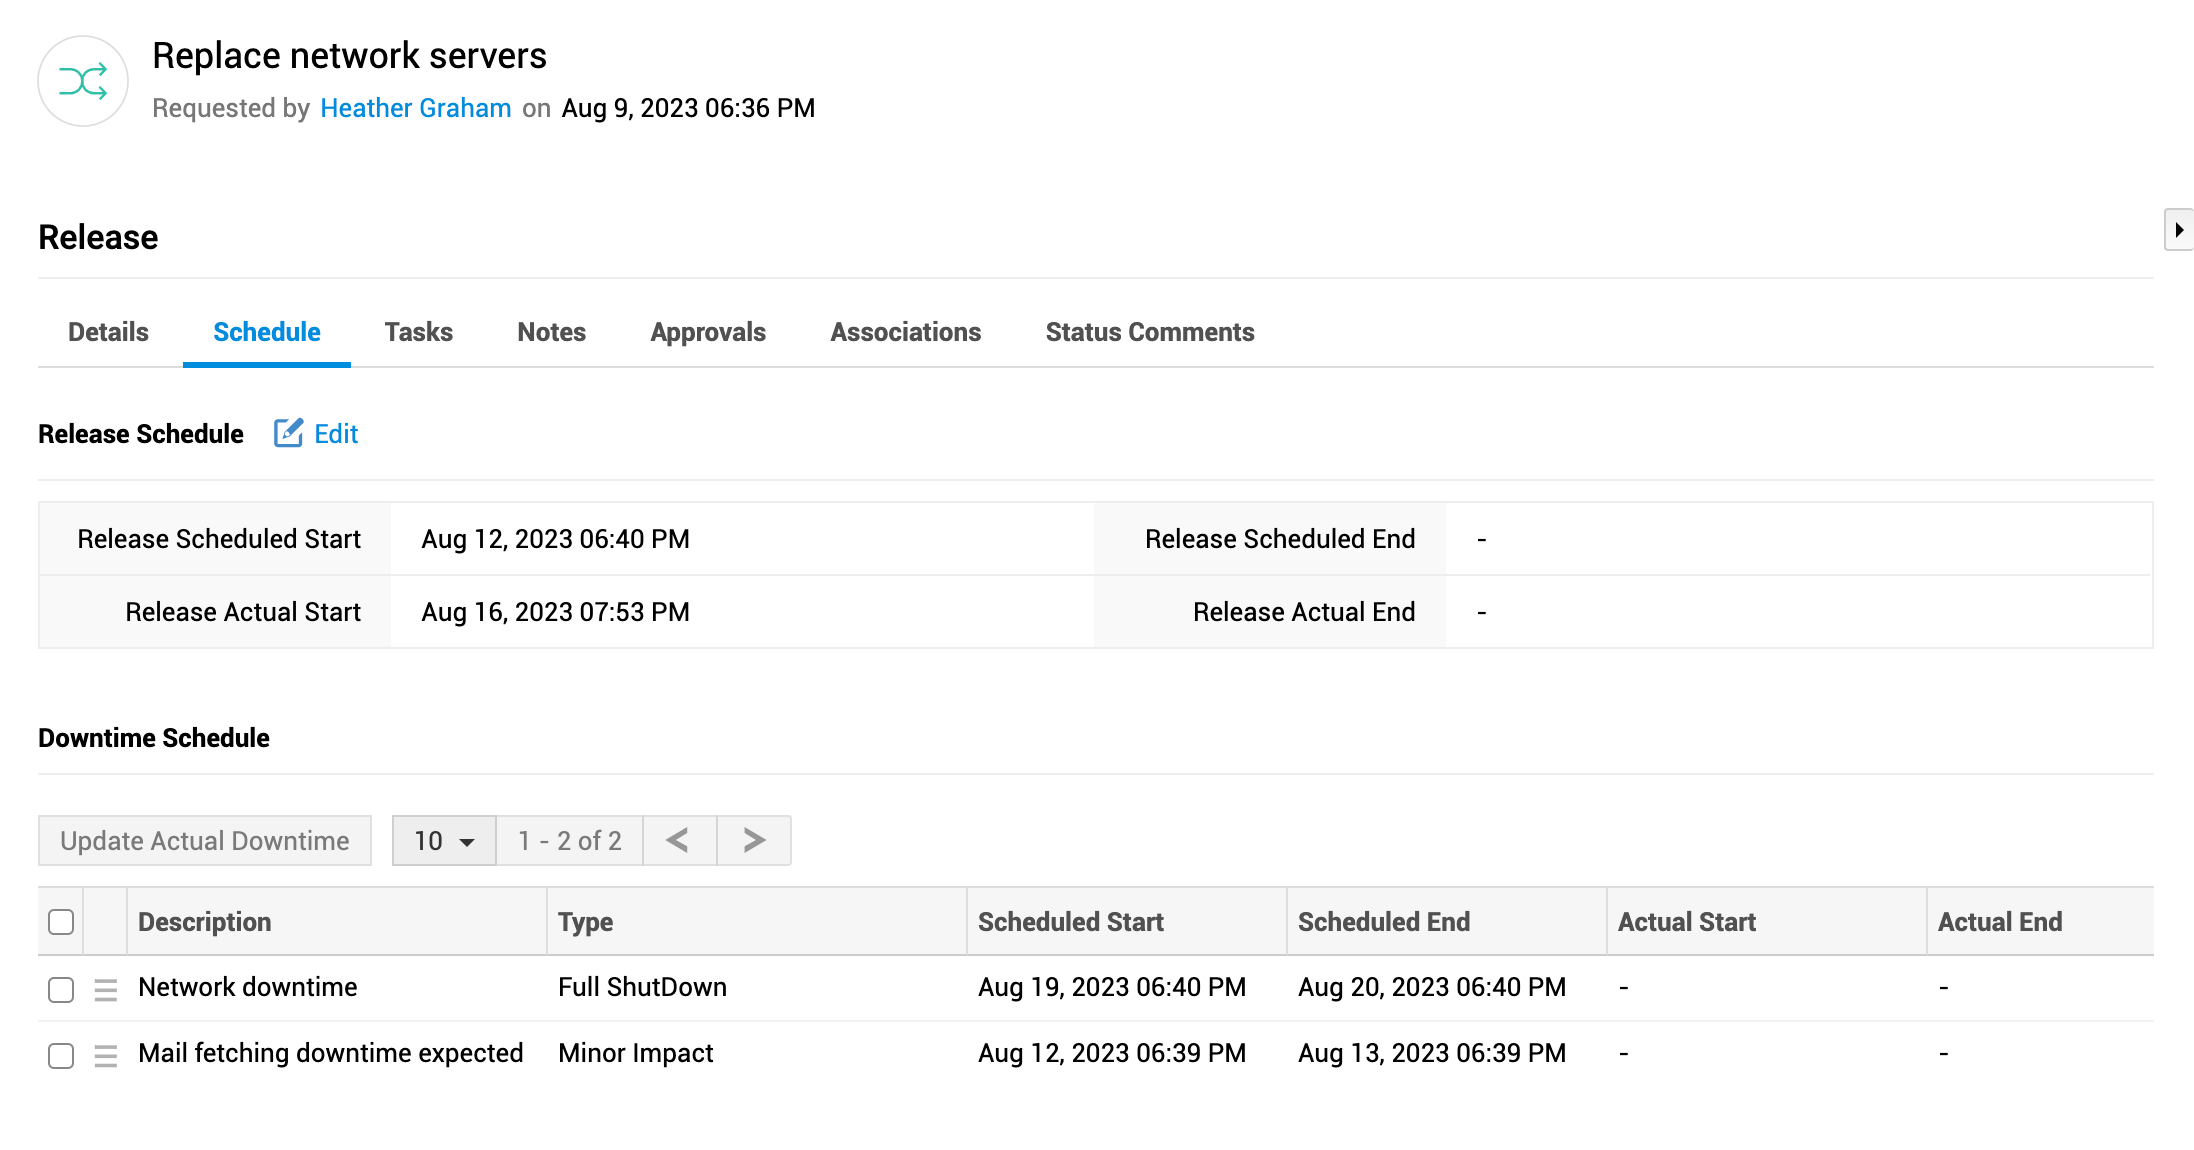This screenshot has height=1150, width=2194.
Task: Click the Update Actual Downtime button
Action: [x=205, y=840]
